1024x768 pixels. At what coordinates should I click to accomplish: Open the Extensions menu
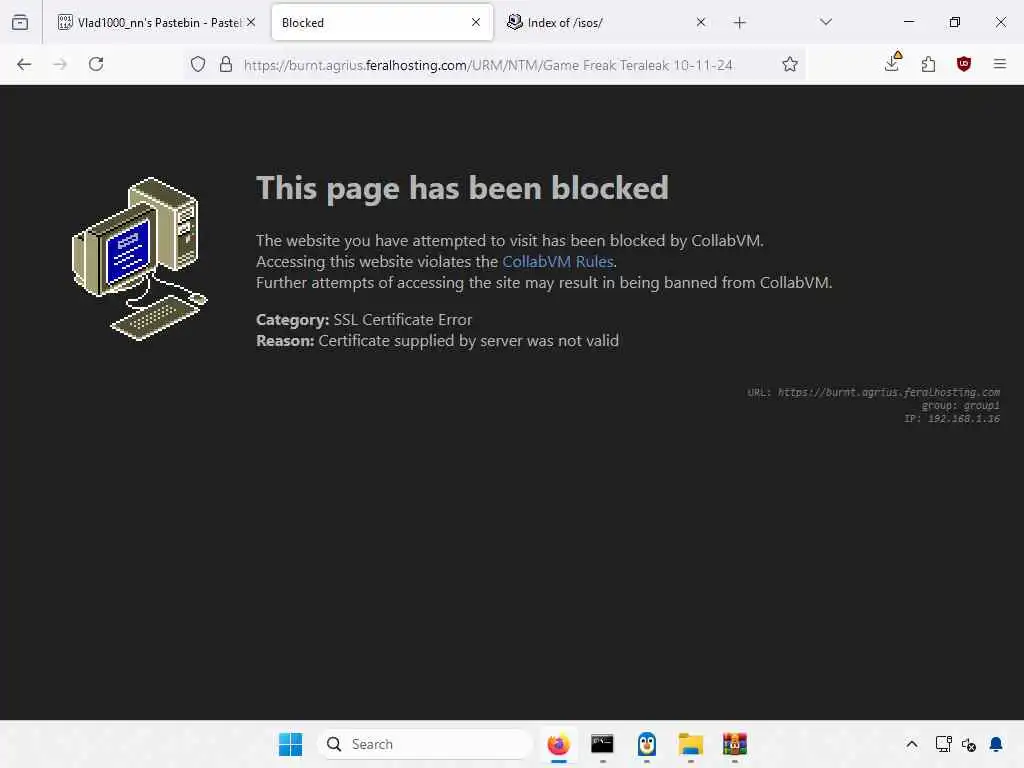tap(928, 64)
